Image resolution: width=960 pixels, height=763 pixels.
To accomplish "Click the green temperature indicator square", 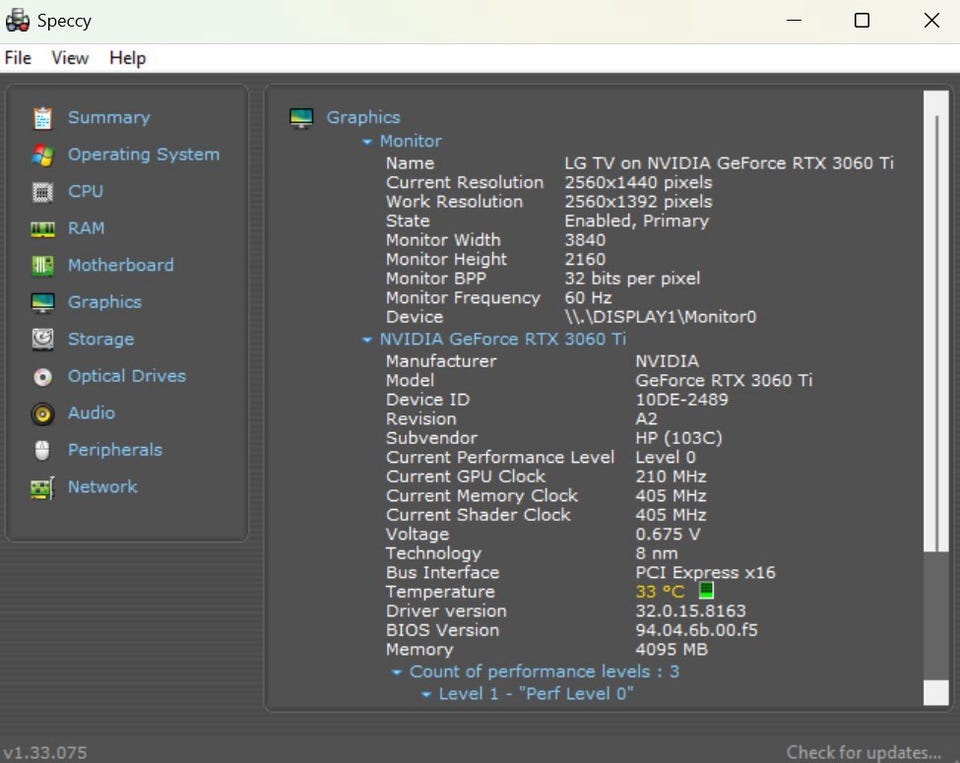I will pyautogui.click(x=706, y=591).
